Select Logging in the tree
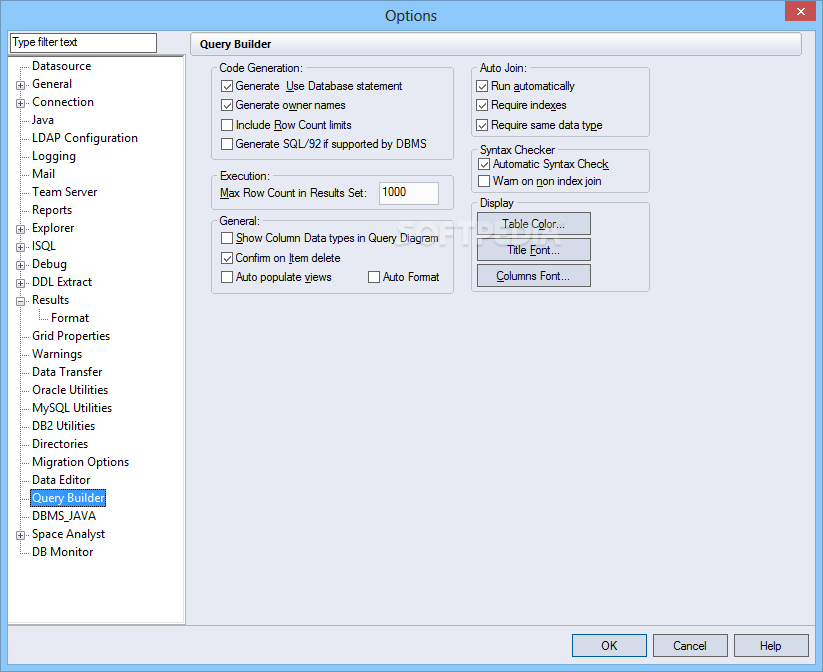The image size is (823, 672). pos(54,156)
